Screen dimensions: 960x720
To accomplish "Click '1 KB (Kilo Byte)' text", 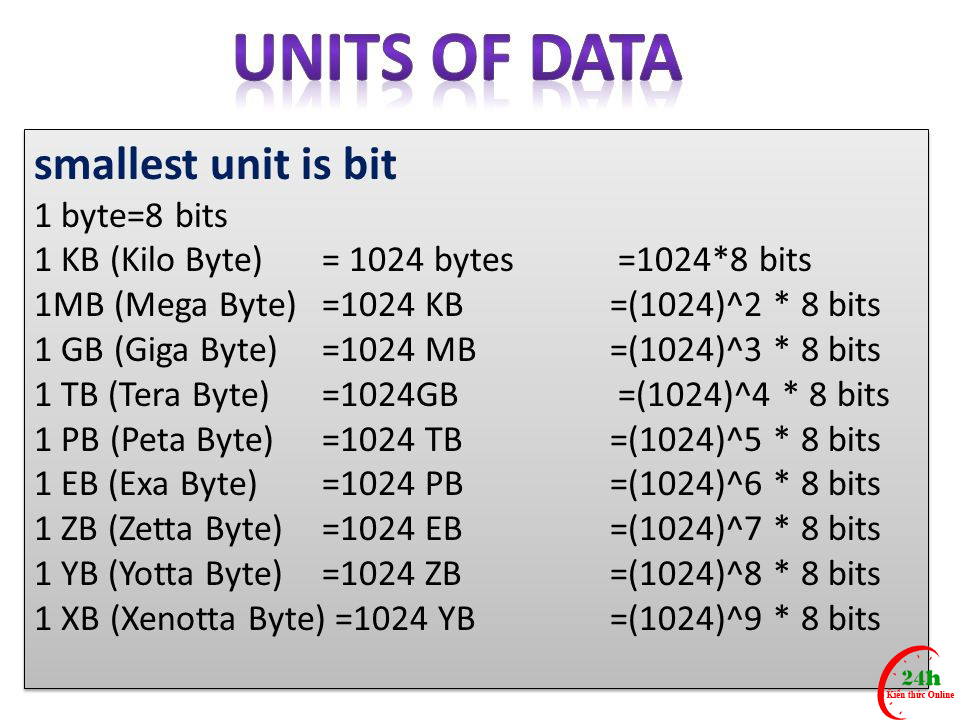I will [x=149, y=260].
